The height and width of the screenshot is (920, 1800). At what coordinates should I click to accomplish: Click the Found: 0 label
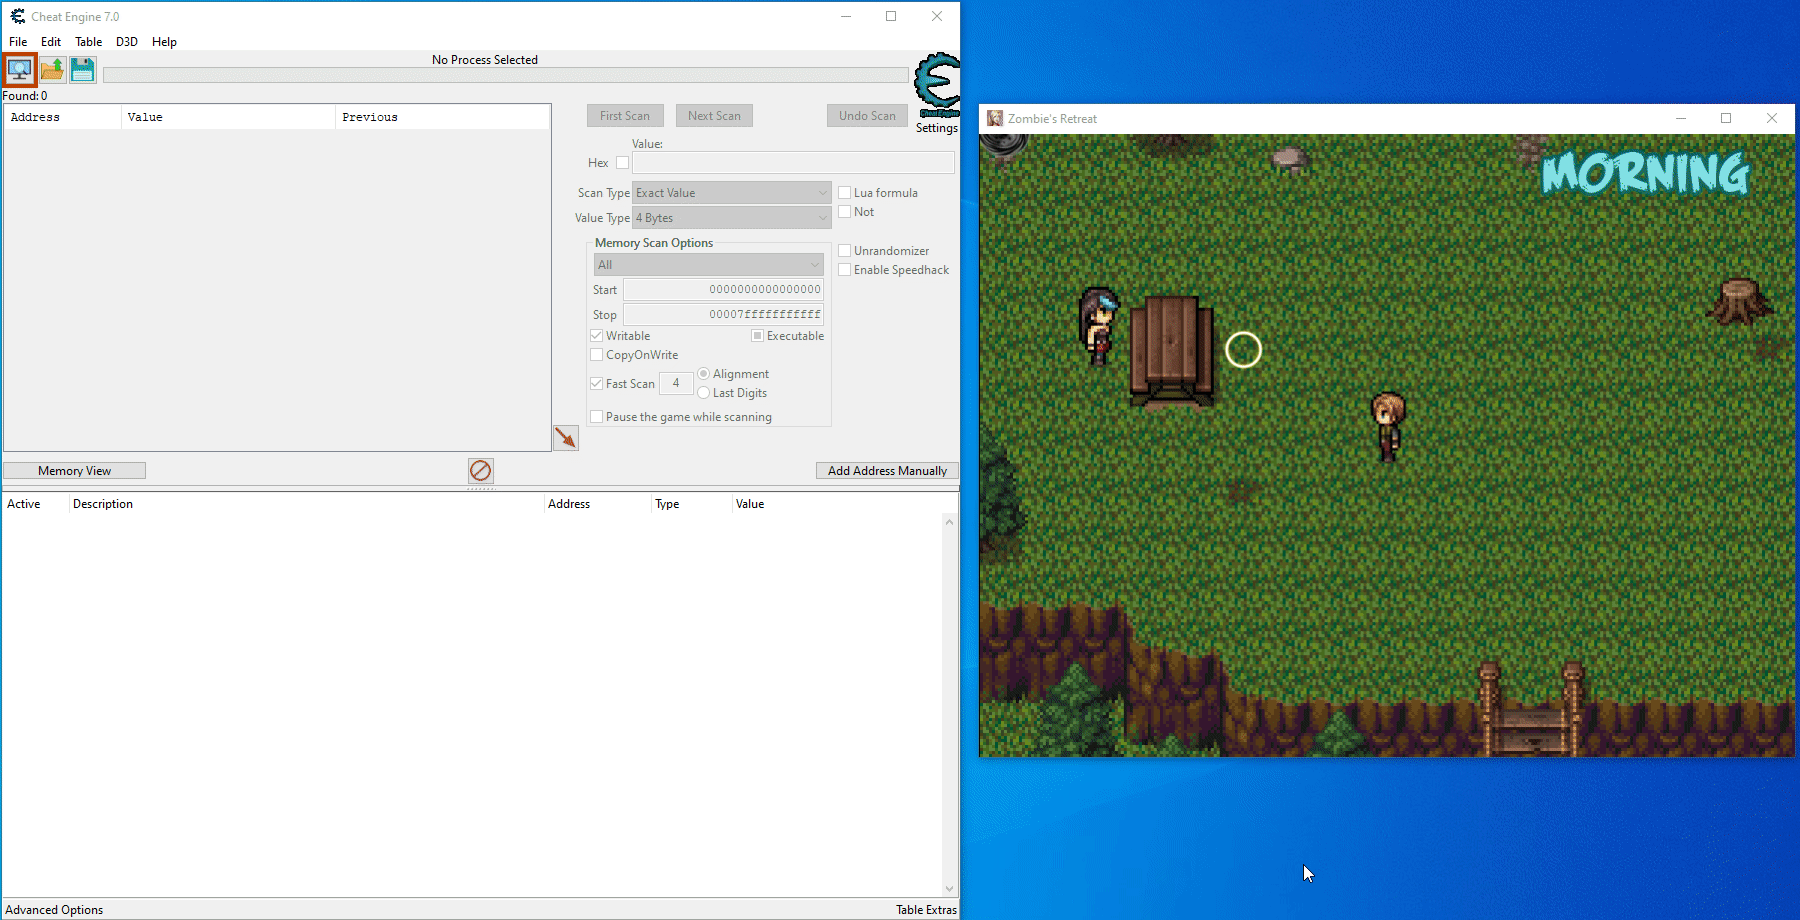coord(25,96)
